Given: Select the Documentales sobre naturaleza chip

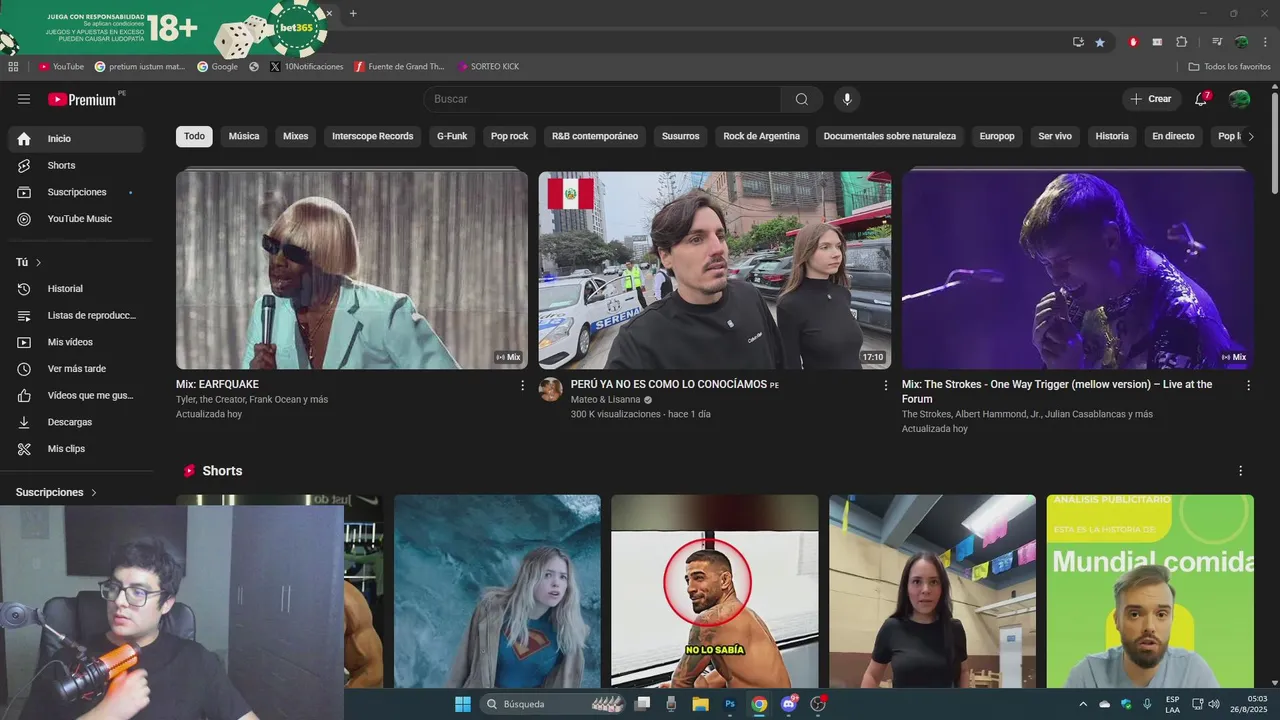Looking at the screenshot, I should pos(890,136).
